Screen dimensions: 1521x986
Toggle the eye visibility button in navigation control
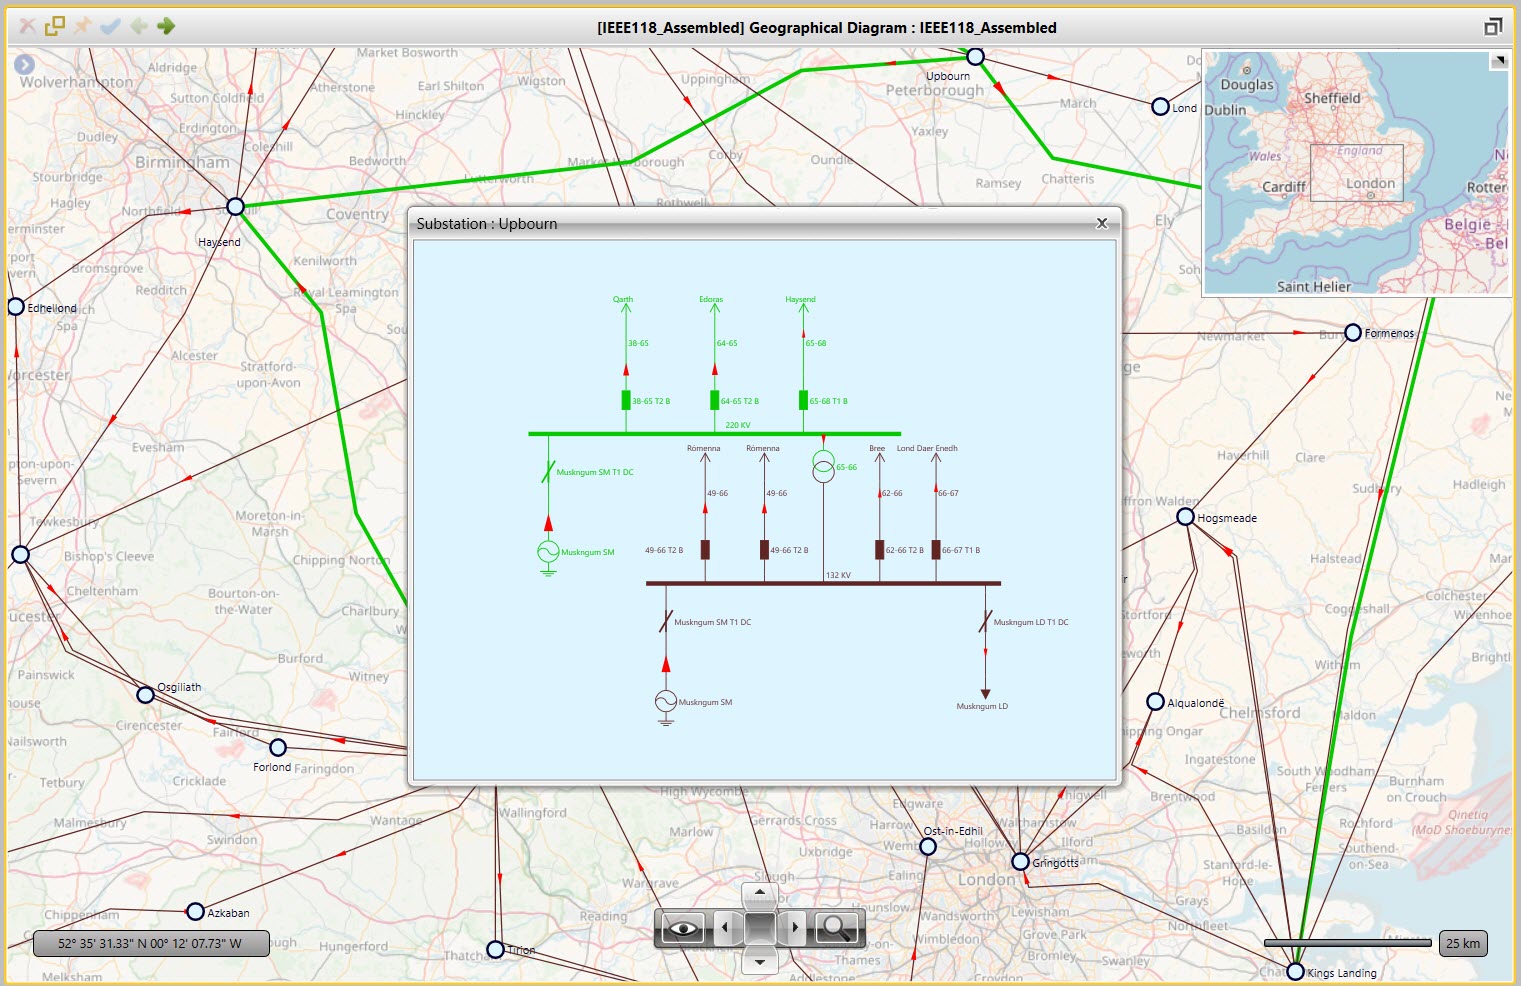[x=682, y=928]
